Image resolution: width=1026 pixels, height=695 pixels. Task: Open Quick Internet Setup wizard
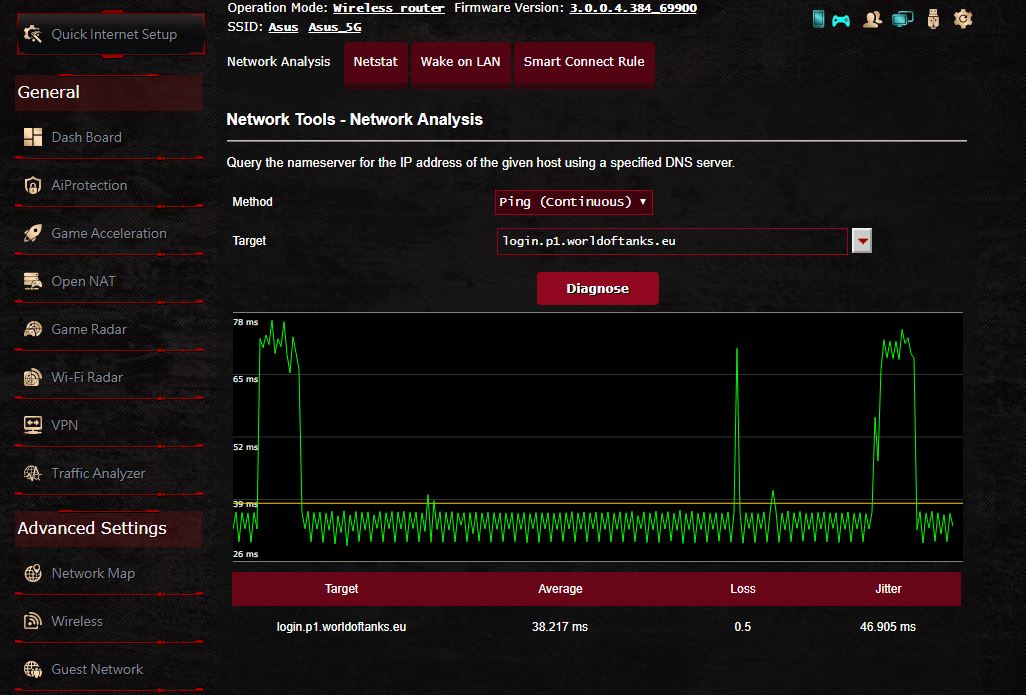(x=111, y=34)
